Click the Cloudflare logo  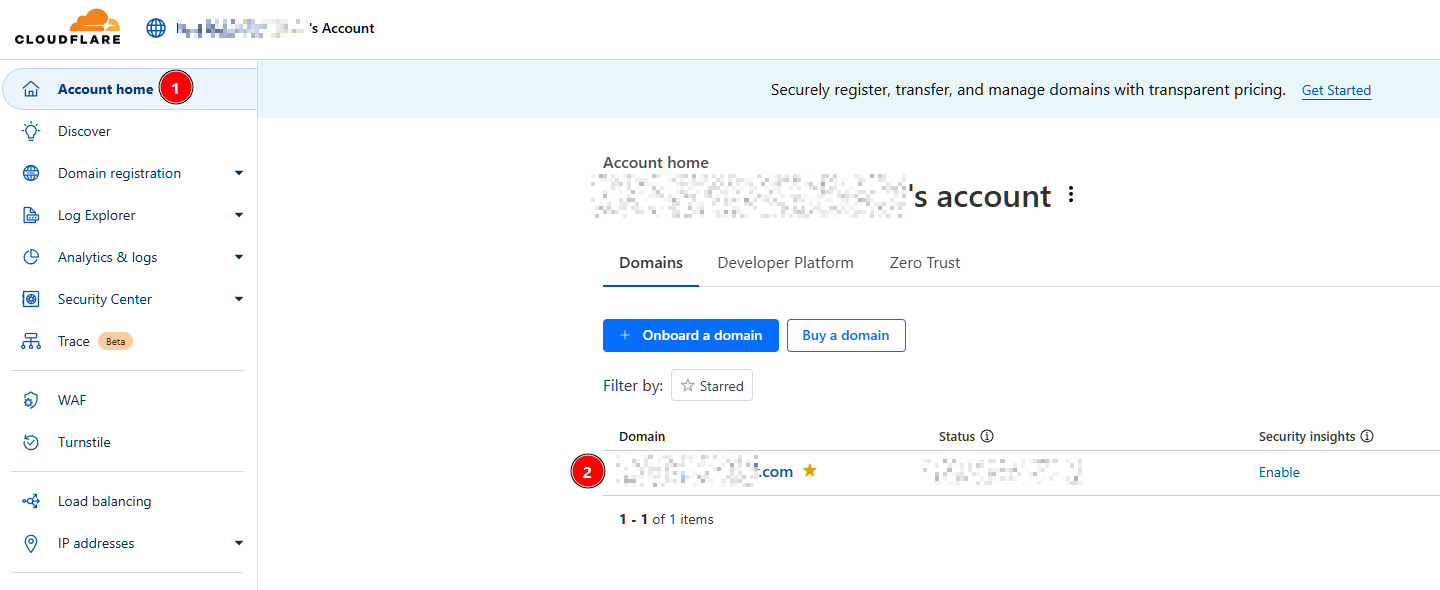pos(68,26)
